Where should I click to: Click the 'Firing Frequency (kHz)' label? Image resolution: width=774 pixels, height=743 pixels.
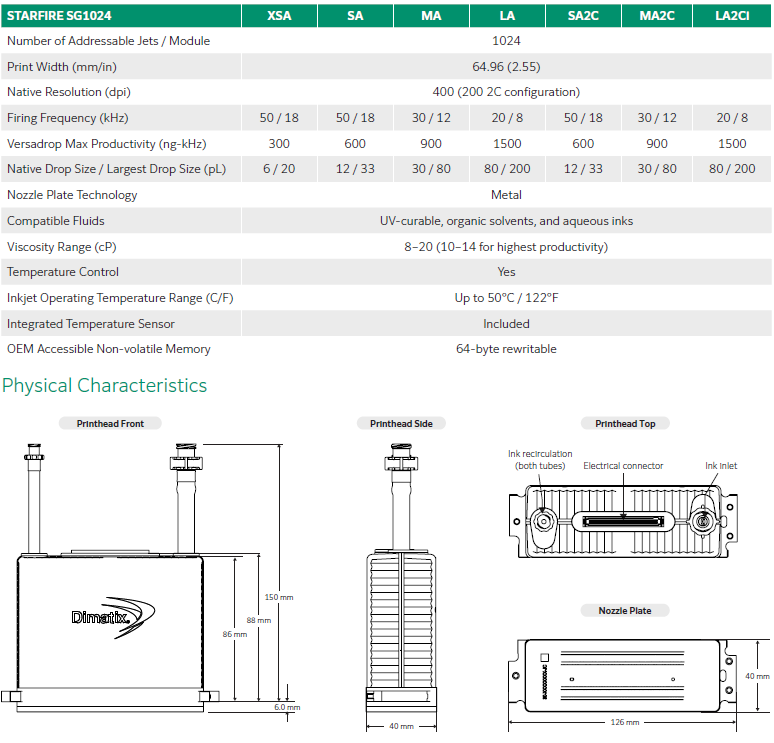pyautogui.click(x=68, y=118)
